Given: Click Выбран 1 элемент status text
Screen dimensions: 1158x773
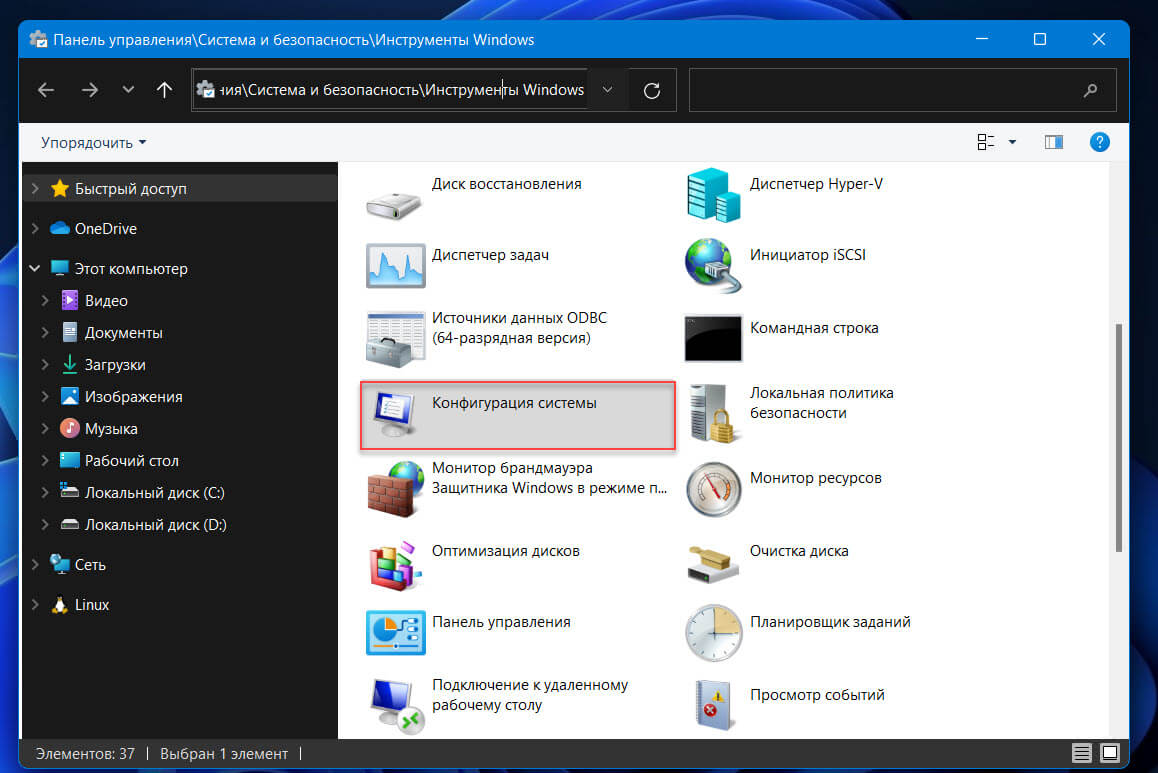Looking at the screenshot, I should coord(224,754).
